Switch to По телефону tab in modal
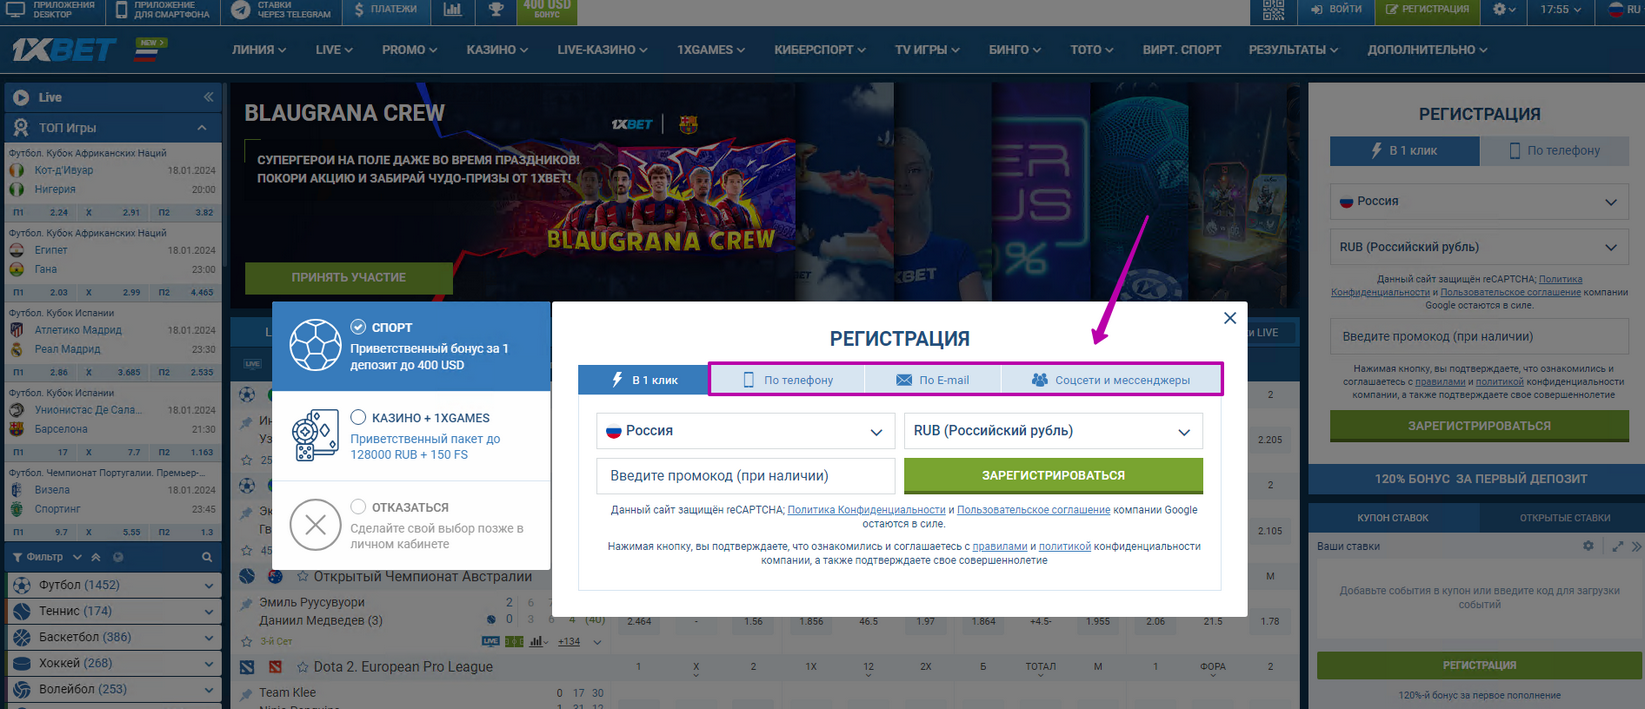Screen dimensions: 1645x709 (x=788, y=380)
